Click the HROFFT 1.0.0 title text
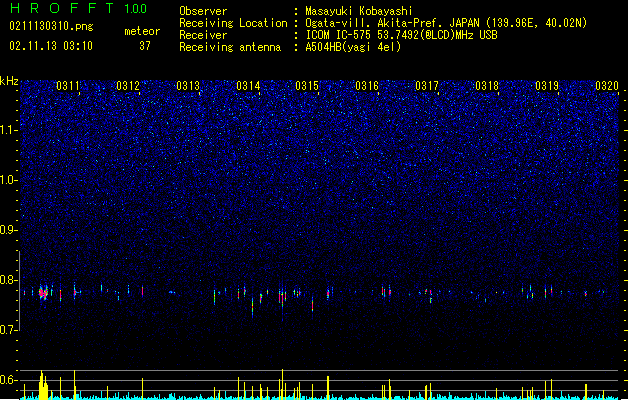Image resolution: width=629 pixels, height=400 pixels. (78, 8)
